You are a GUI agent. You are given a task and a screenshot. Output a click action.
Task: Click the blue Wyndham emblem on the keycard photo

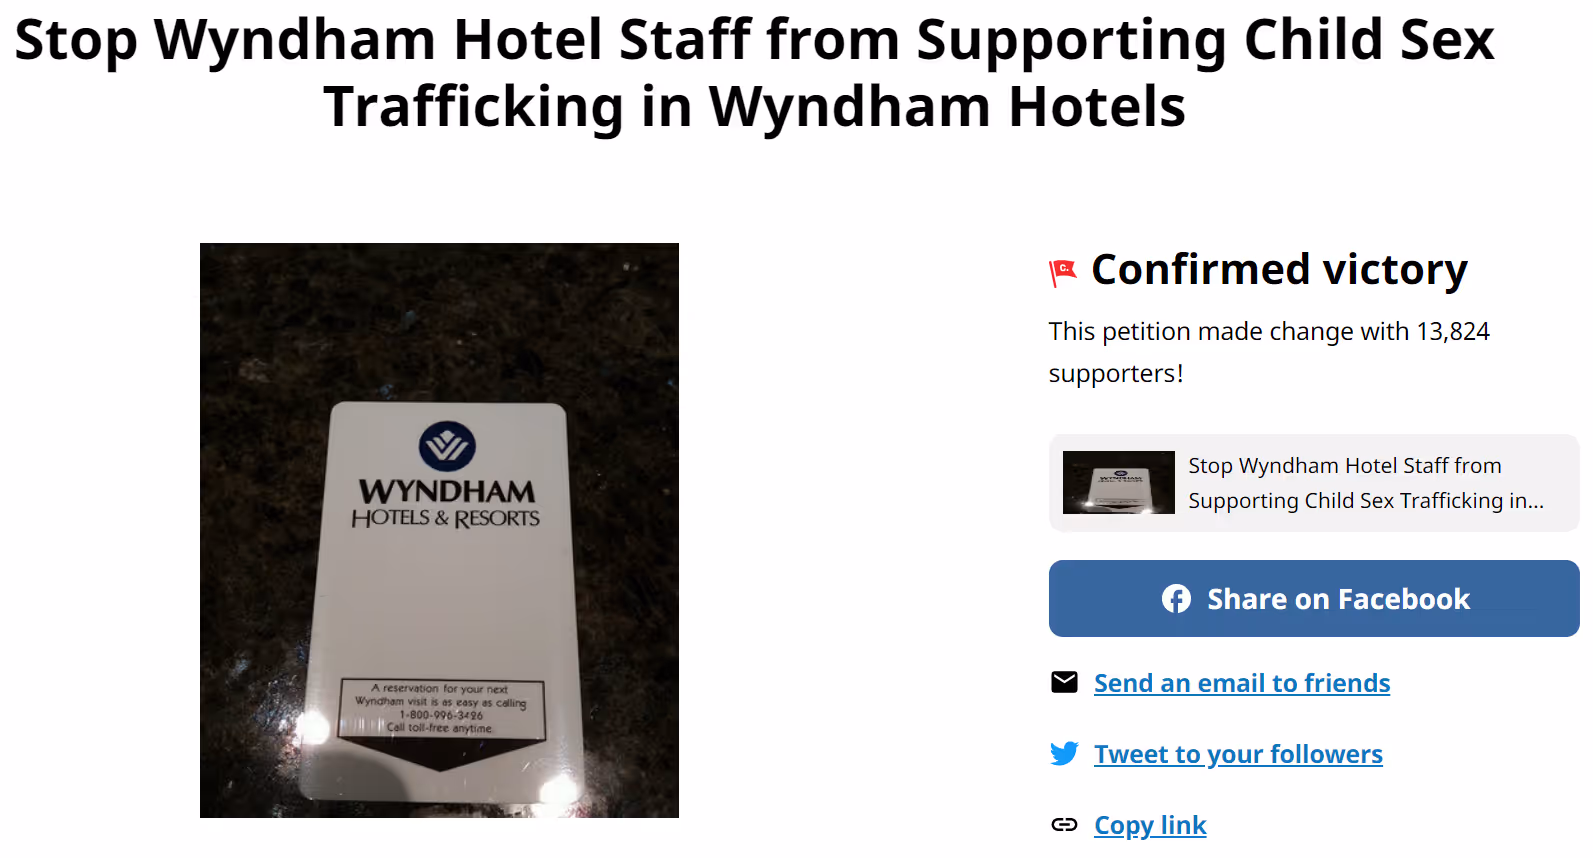(447, 446)
